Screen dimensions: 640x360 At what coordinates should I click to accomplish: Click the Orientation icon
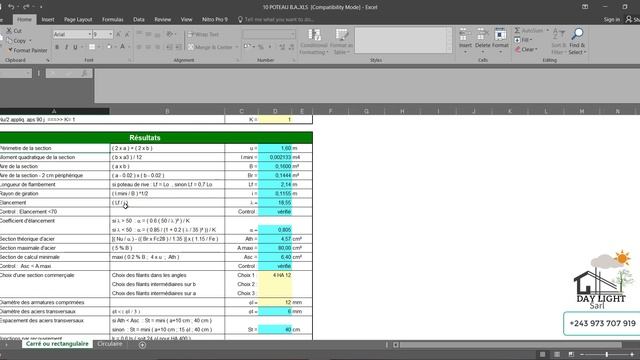point(170,35)
